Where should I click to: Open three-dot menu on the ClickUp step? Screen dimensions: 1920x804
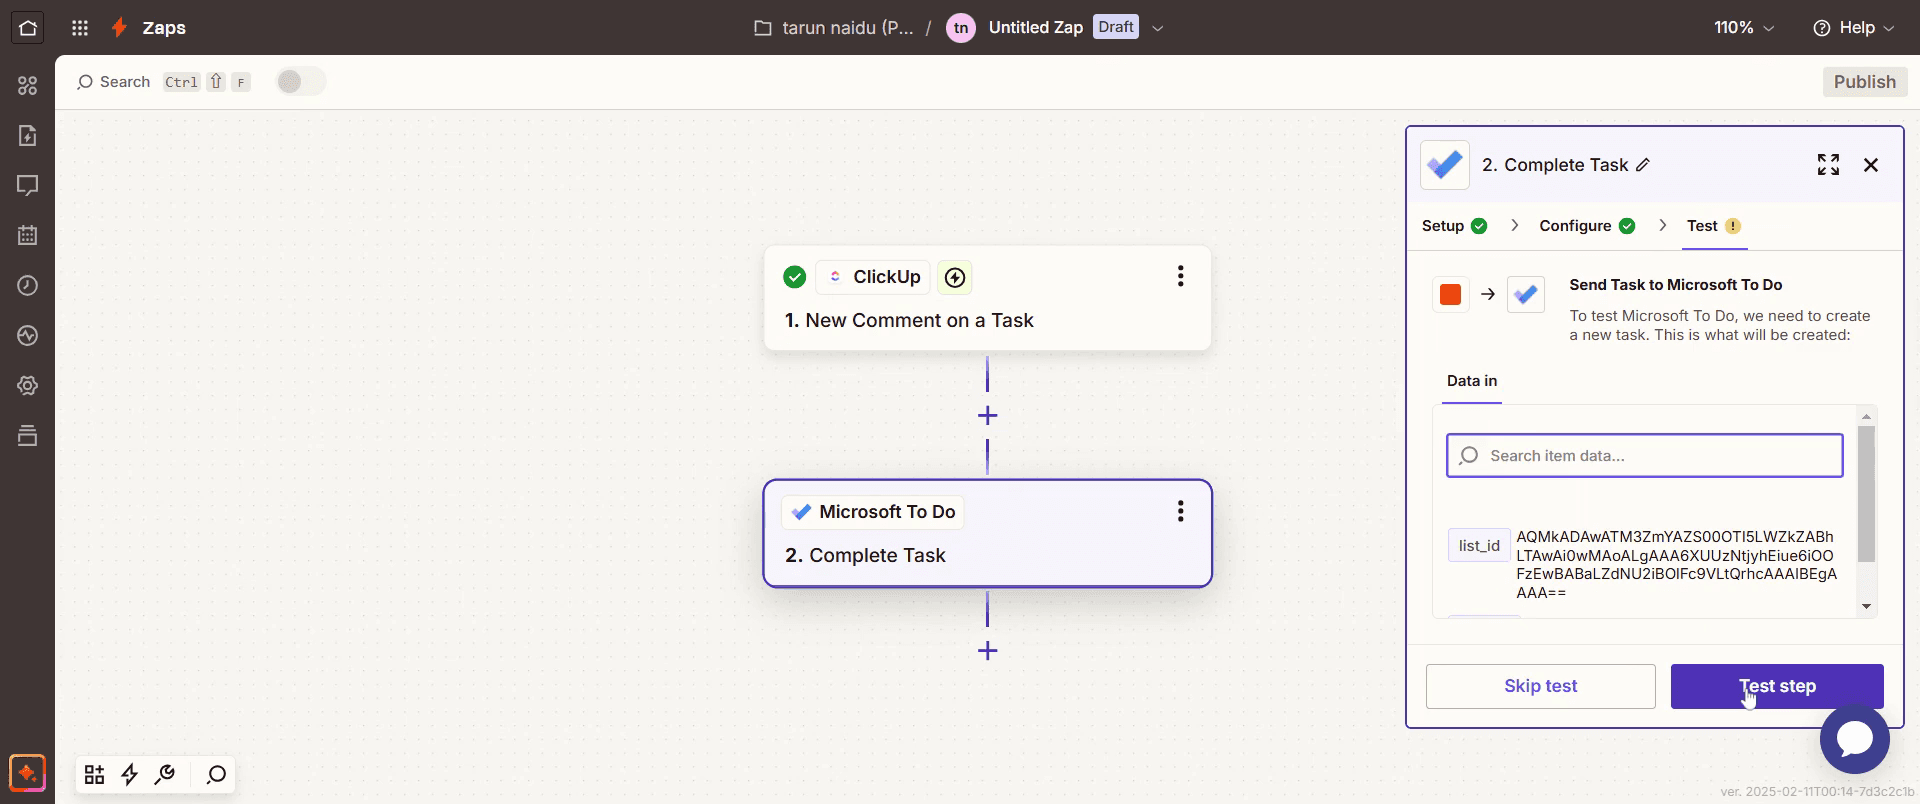click(1181, 277)
